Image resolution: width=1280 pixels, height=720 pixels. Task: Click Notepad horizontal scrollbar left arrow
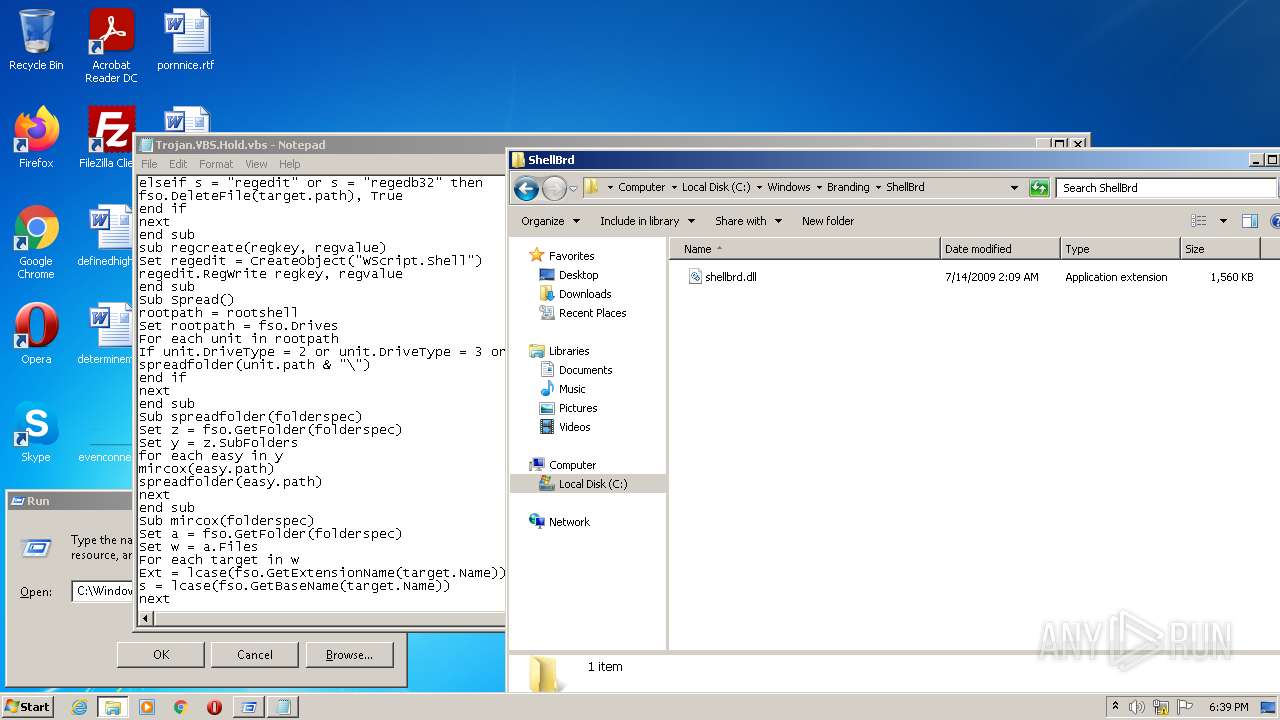145,619
